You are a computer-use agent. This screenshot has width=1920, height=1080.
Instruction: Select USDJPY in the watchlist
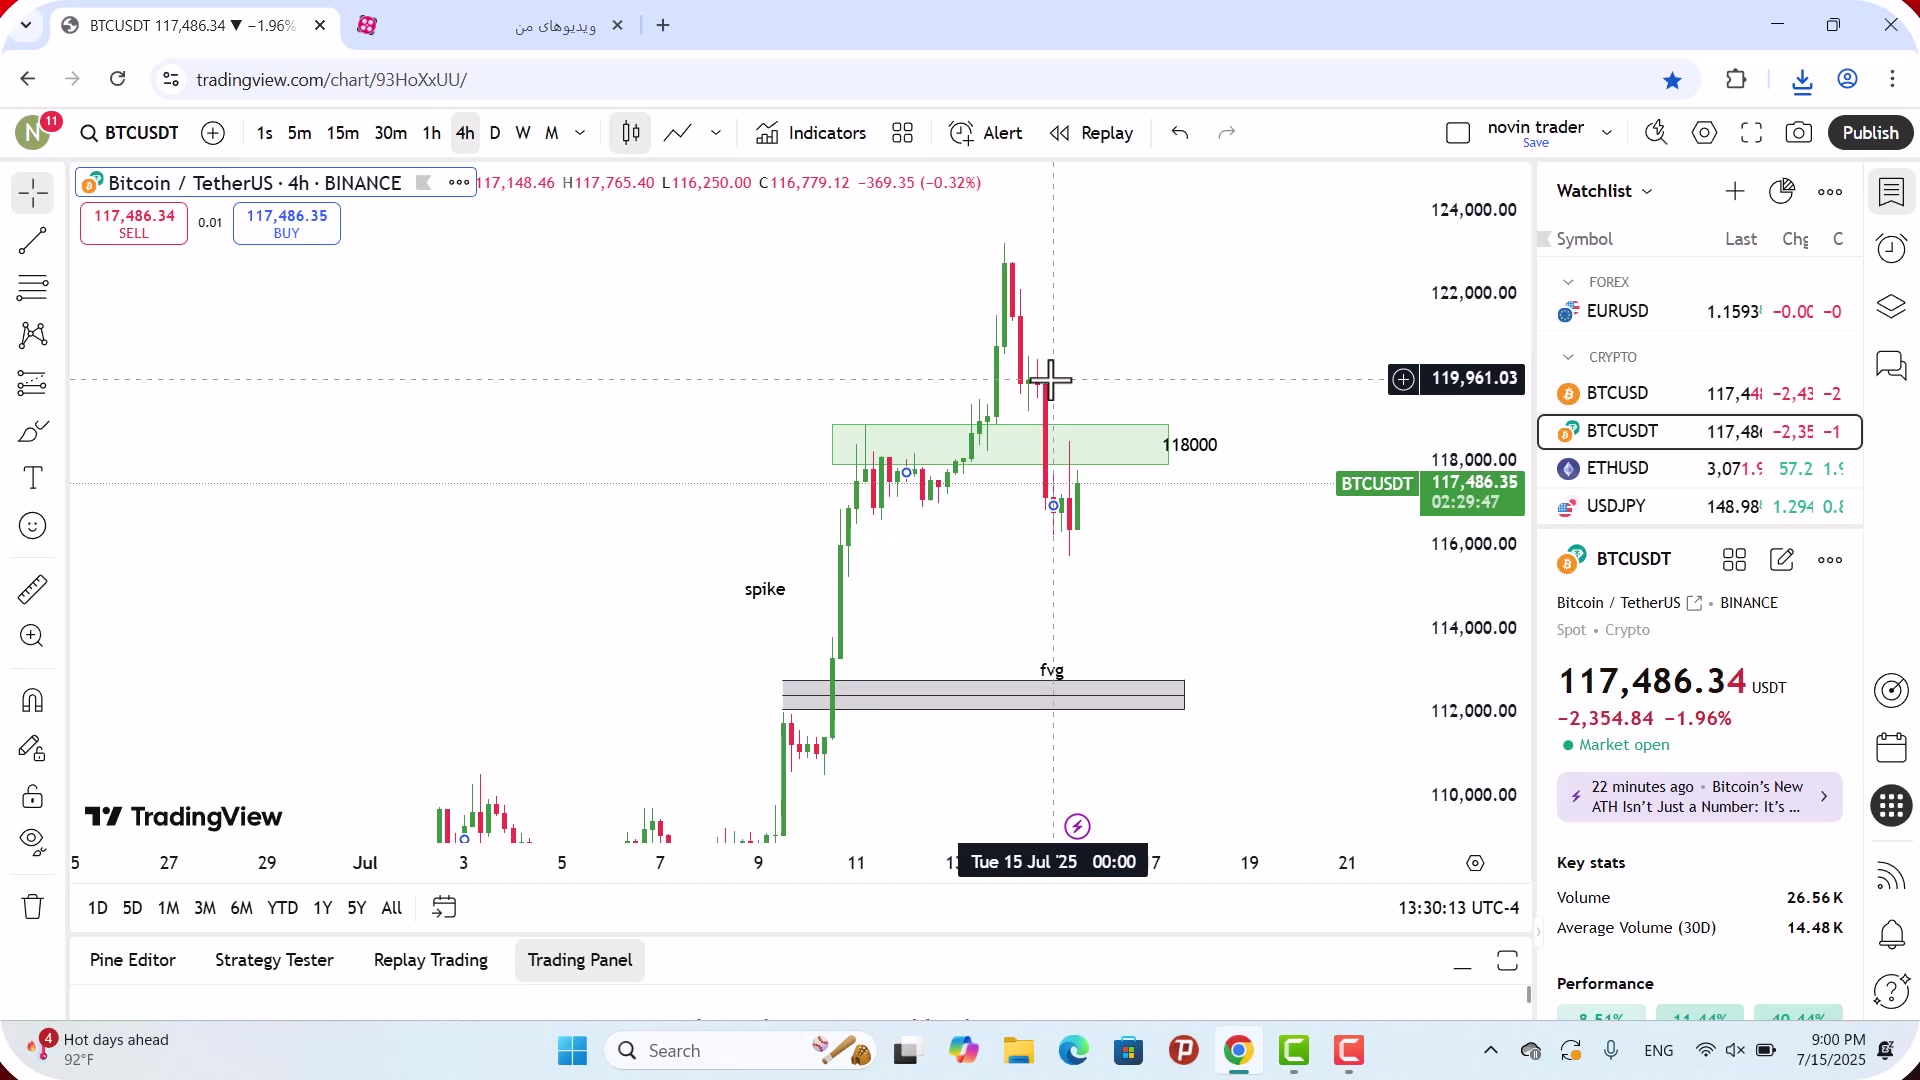1699,507
